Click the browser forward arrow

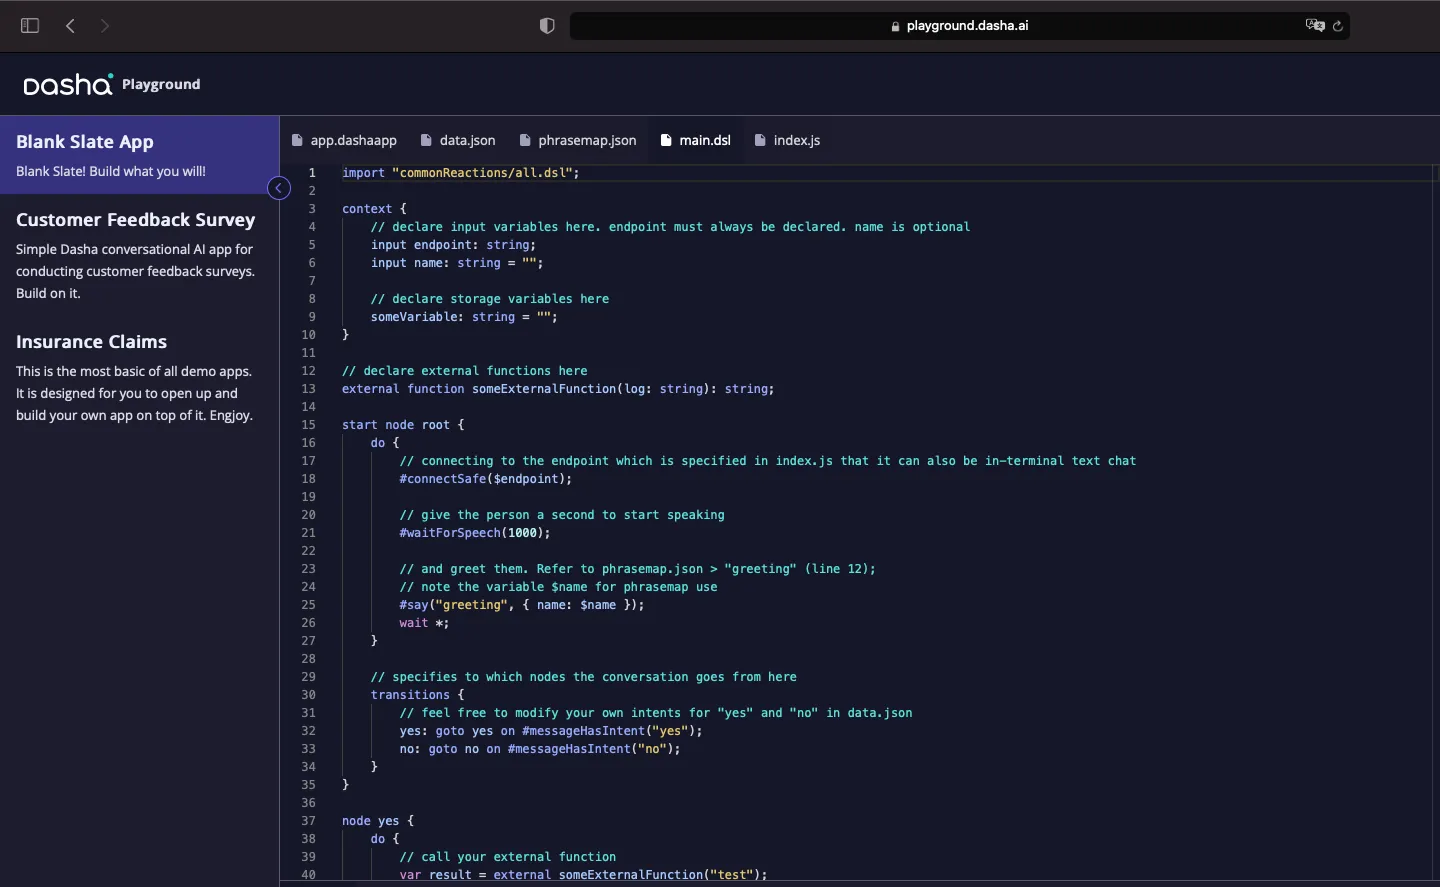(105, 26)
